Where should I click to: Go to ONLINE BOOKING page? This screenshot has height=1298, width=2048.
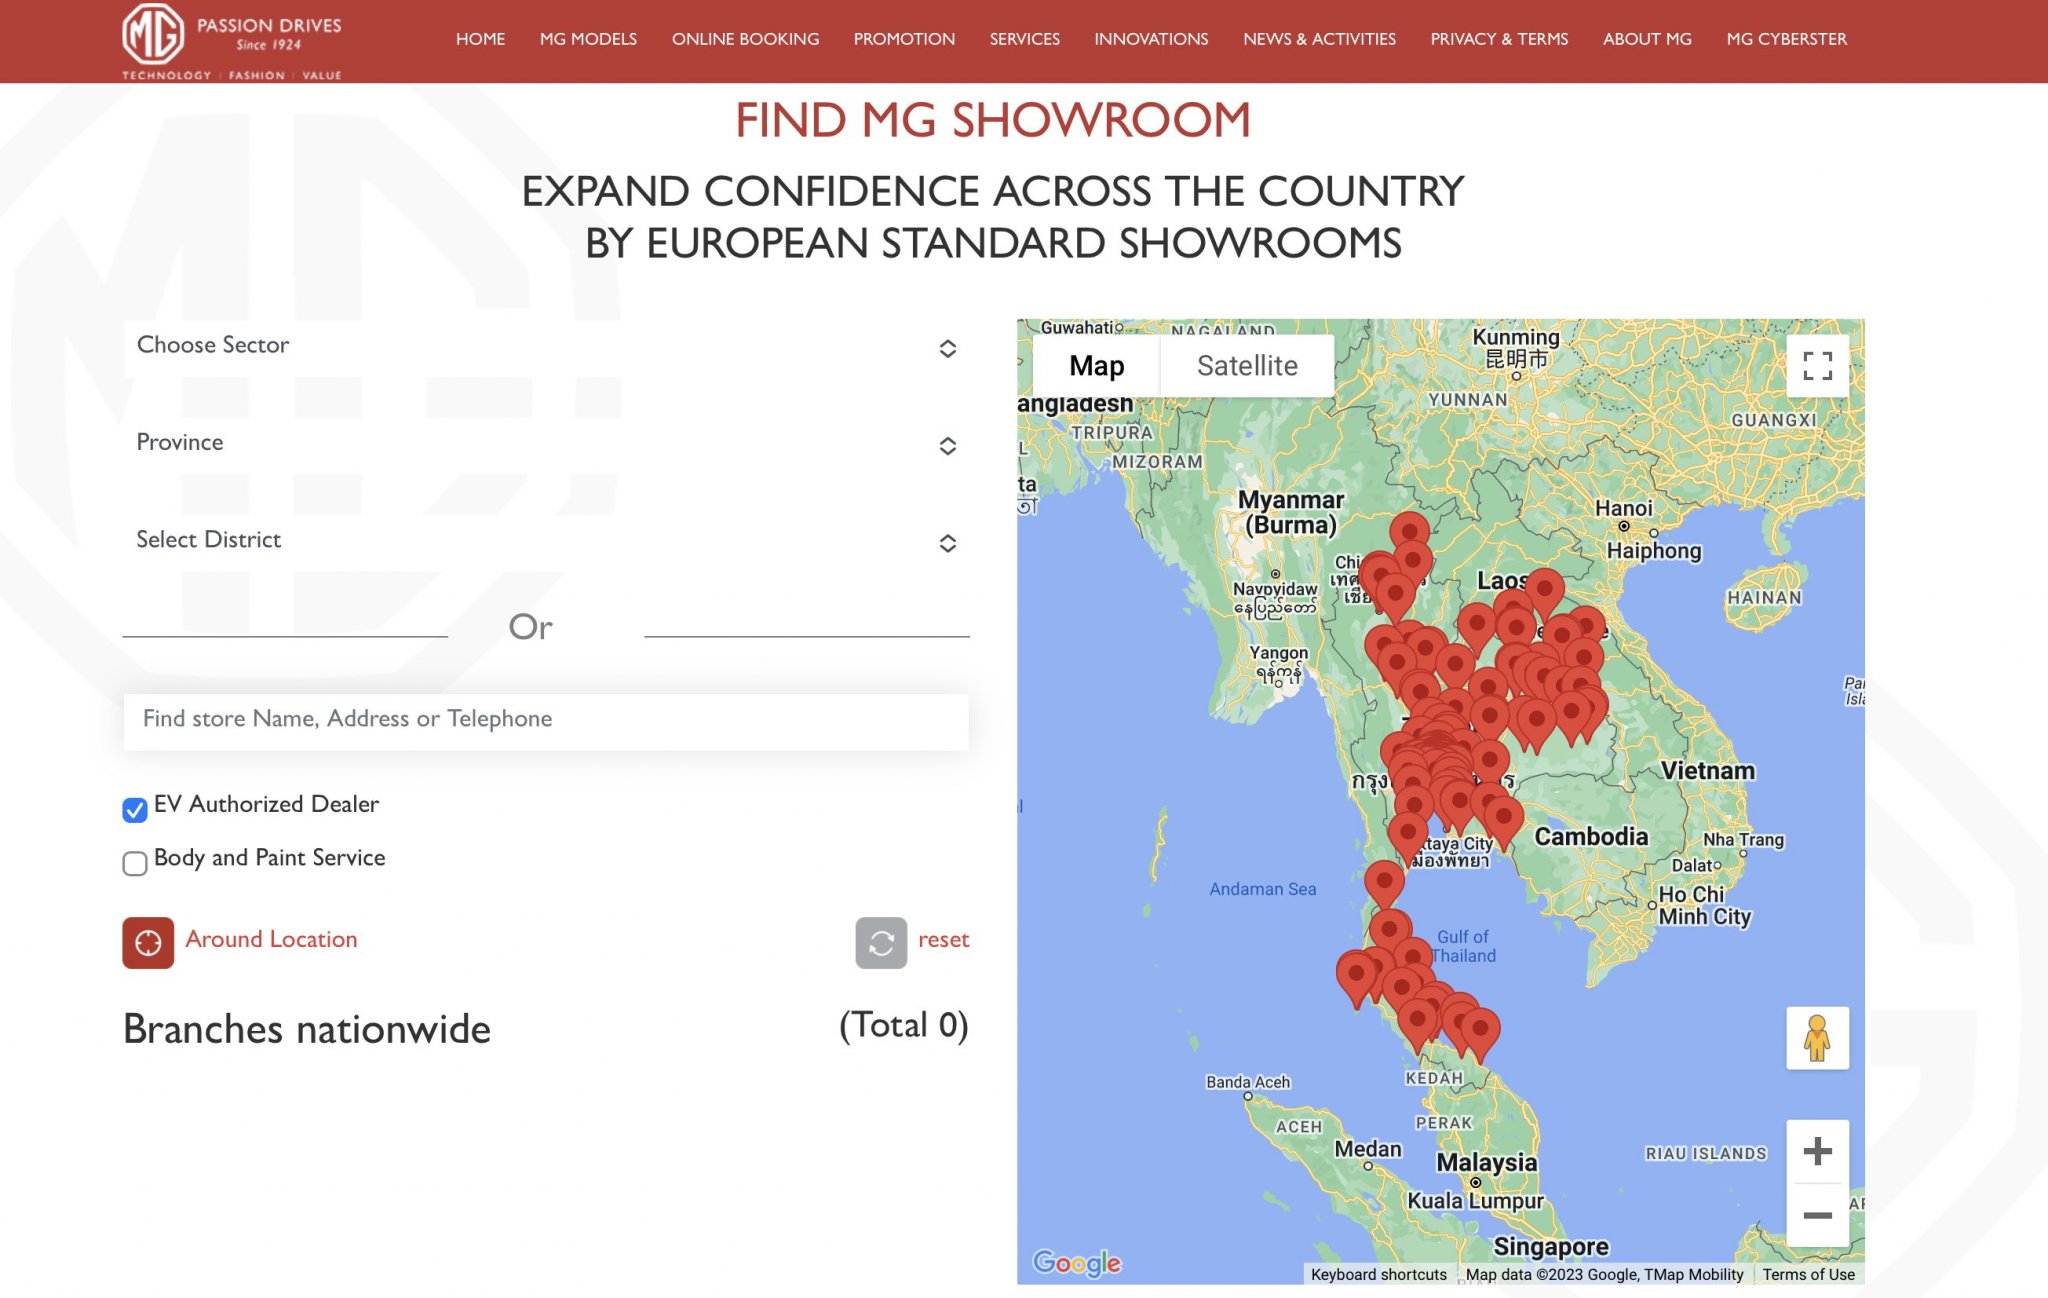pyautogui.click(x=745, y=39)
